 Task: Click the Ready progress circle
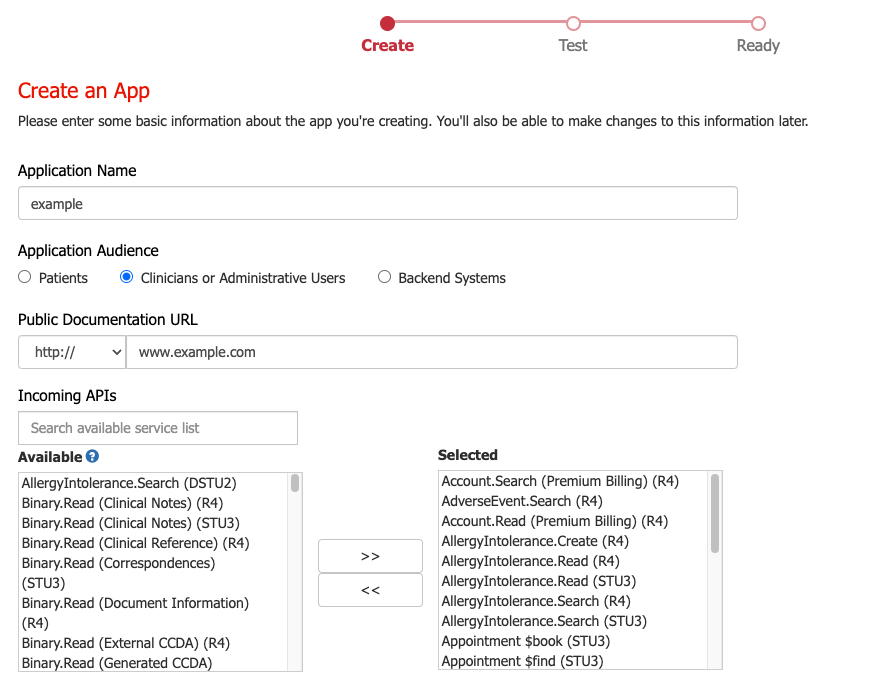pos(757,21)
